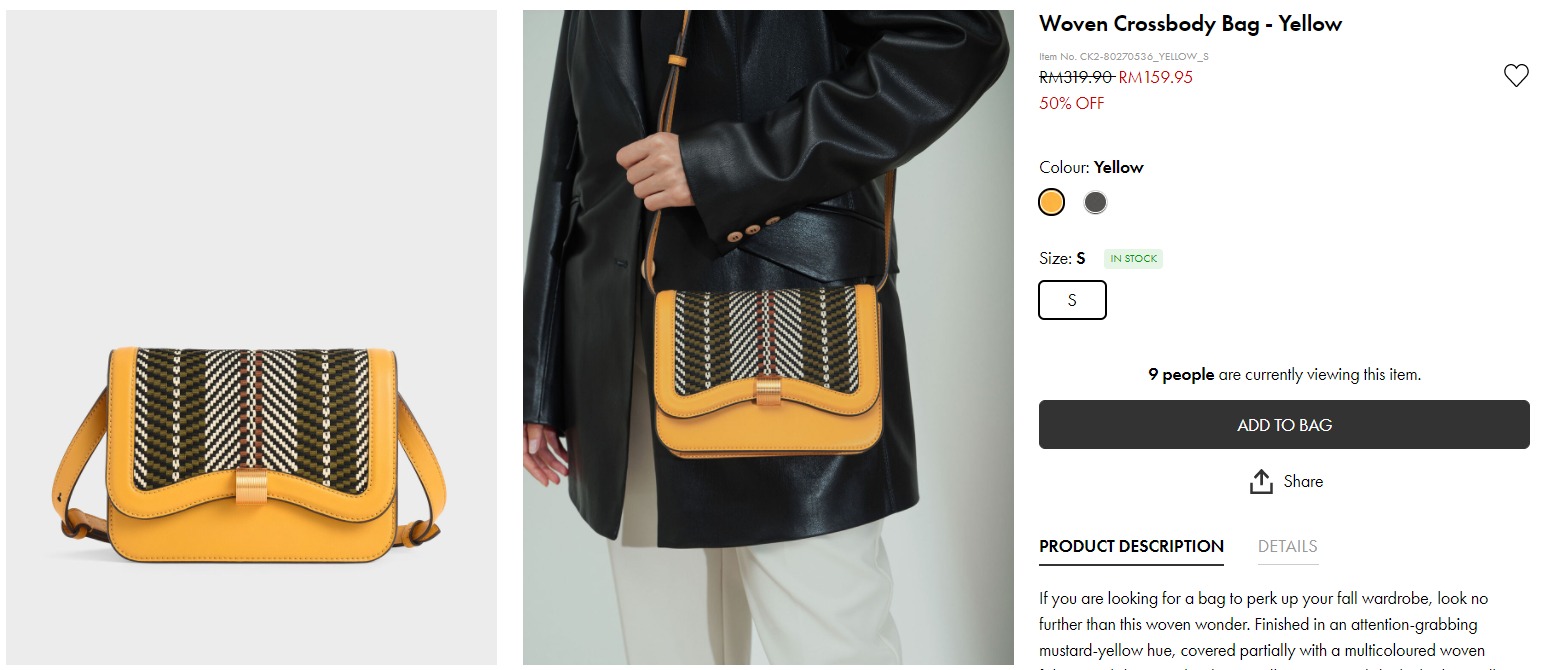Choose the dark grey colour swatch

[x=1095, y=202]
